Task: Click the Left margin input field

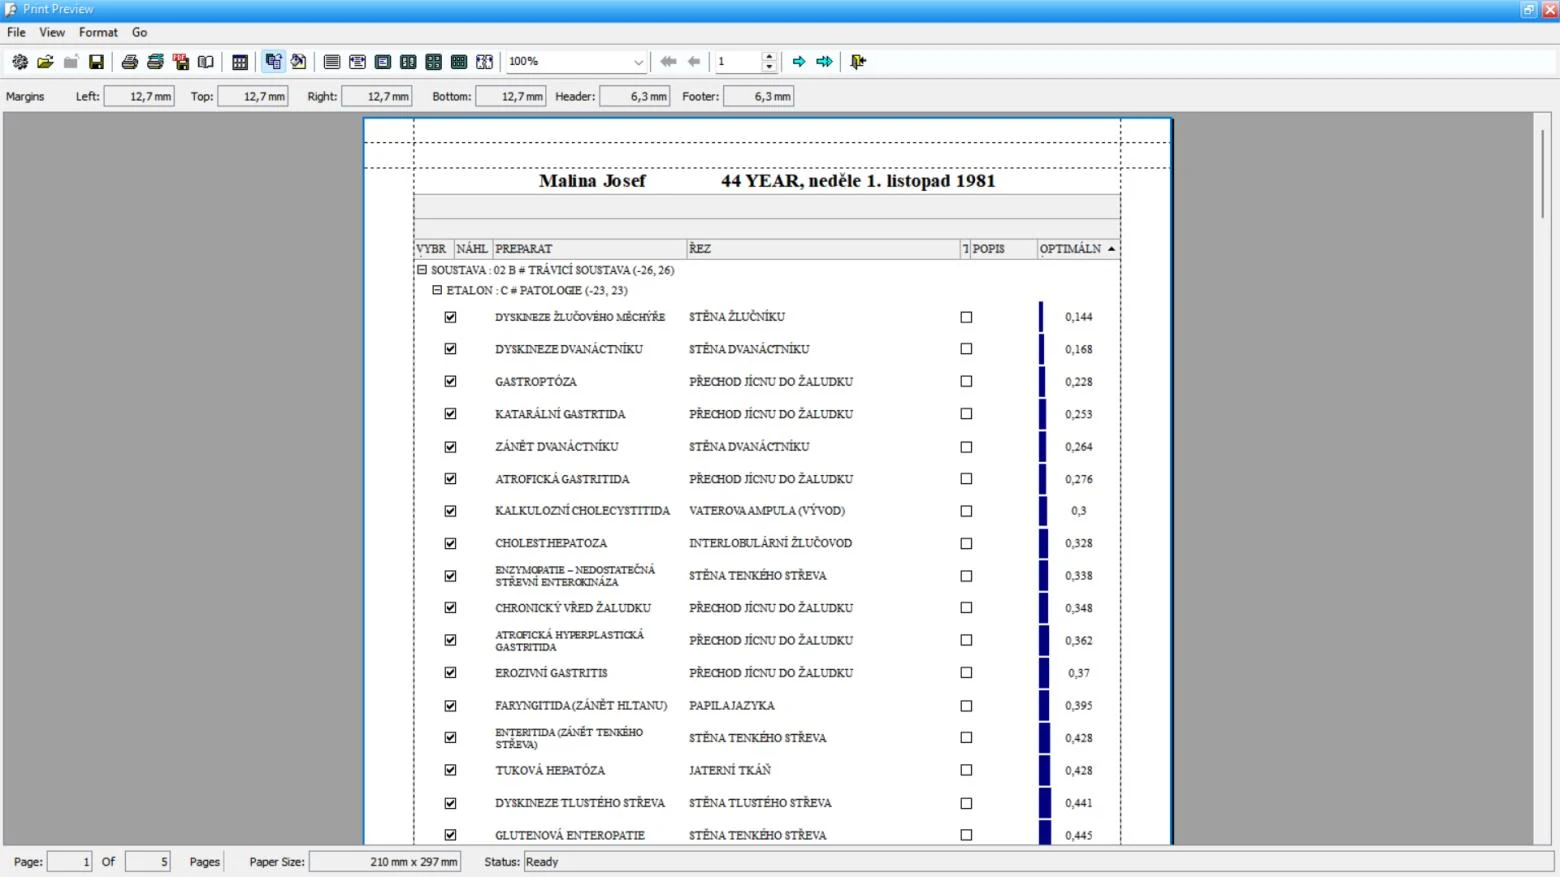Action: (139, 97)
